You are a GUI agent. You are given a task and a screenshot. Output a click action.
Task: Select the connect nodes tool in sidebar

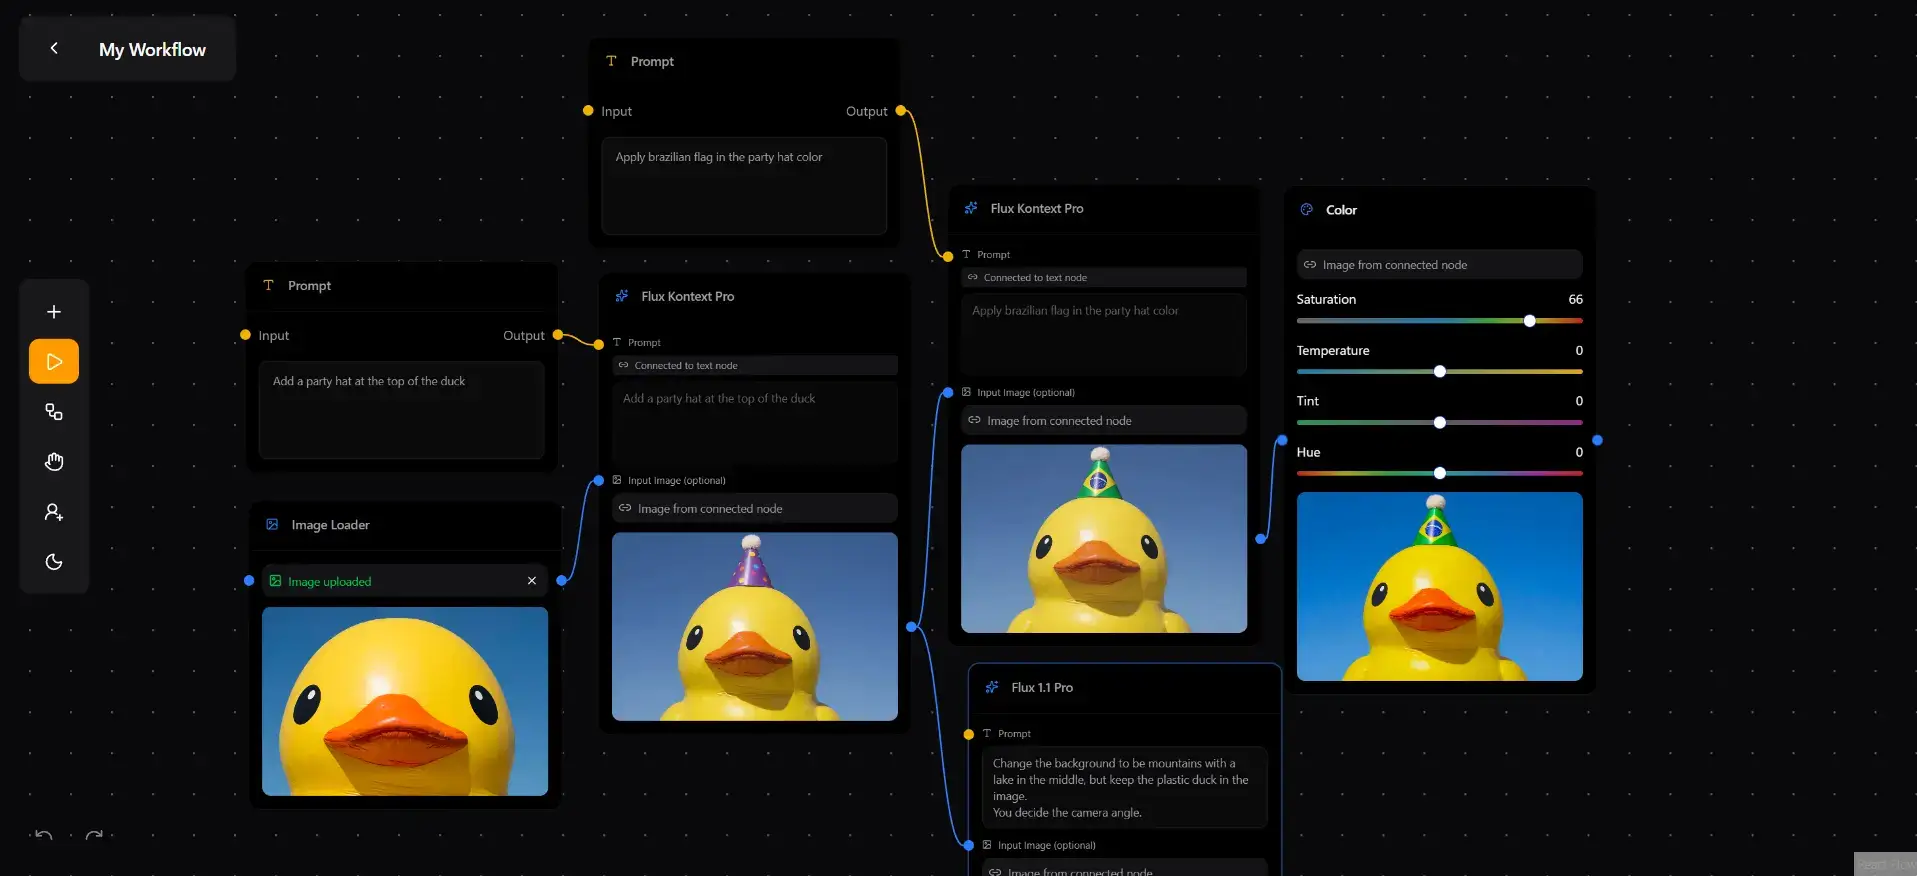[x=54, y=412]
